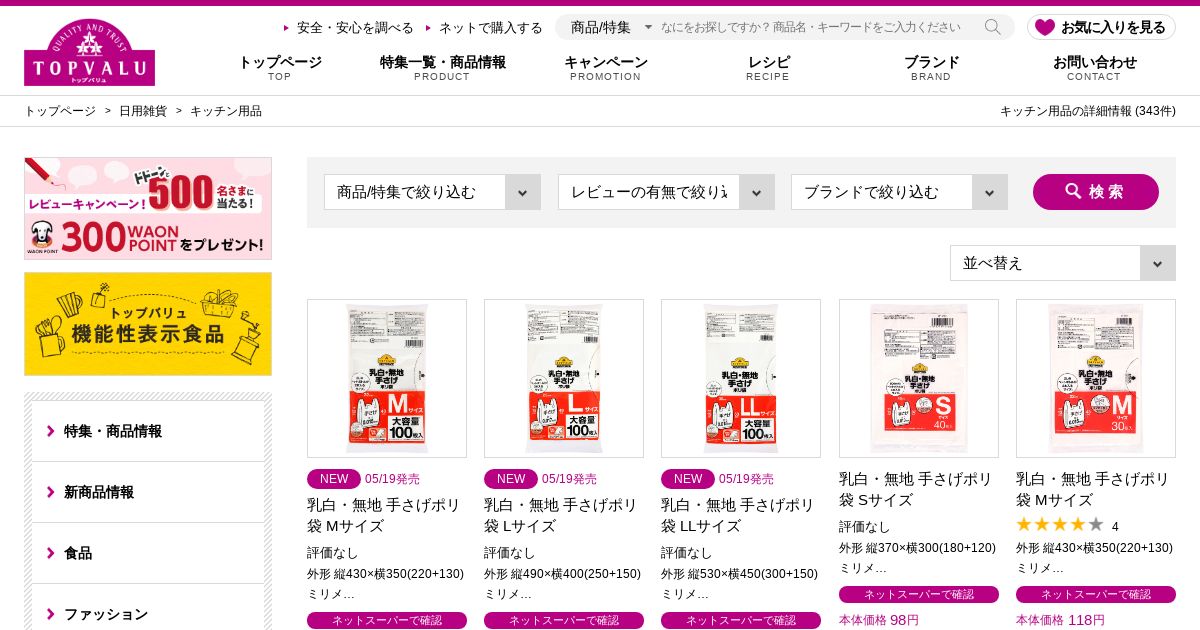Click トップページ breadcrumb link
Image resolution: width=1200 pixels, height=630 pixels.
(x=60, y=111)
